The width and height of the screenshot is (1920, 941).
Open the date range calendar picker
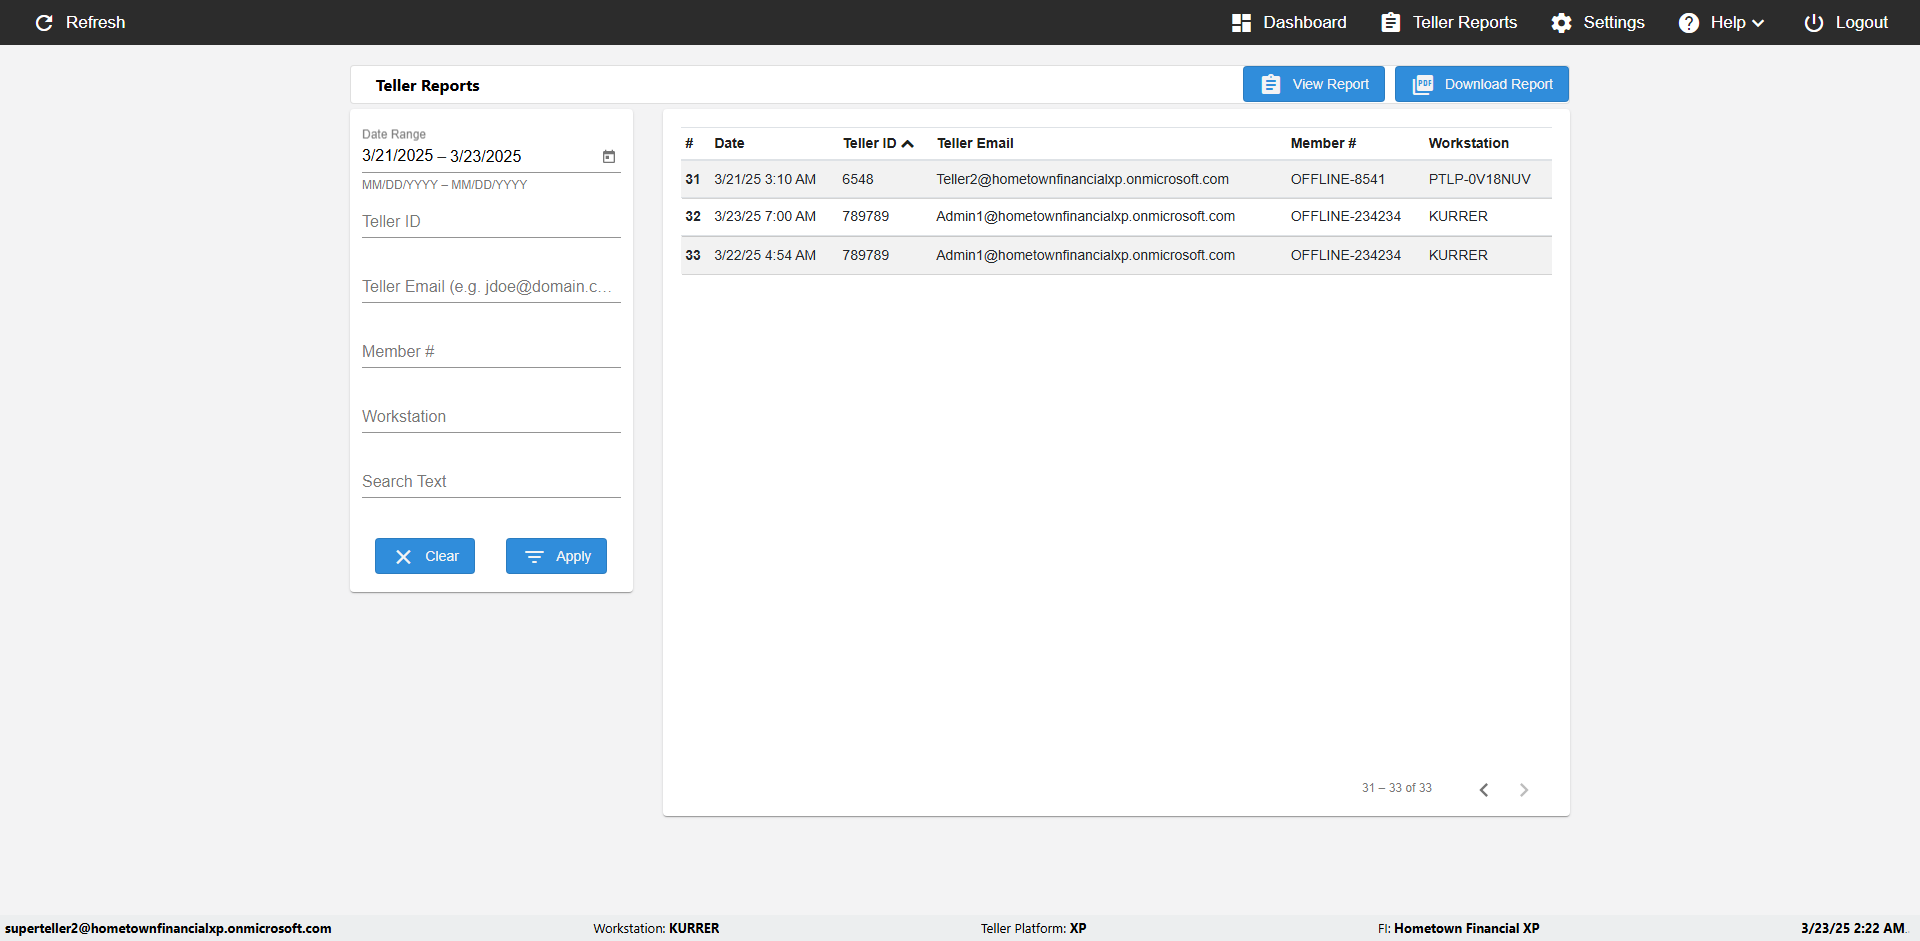pyautogui.click(x=609, y=156)
